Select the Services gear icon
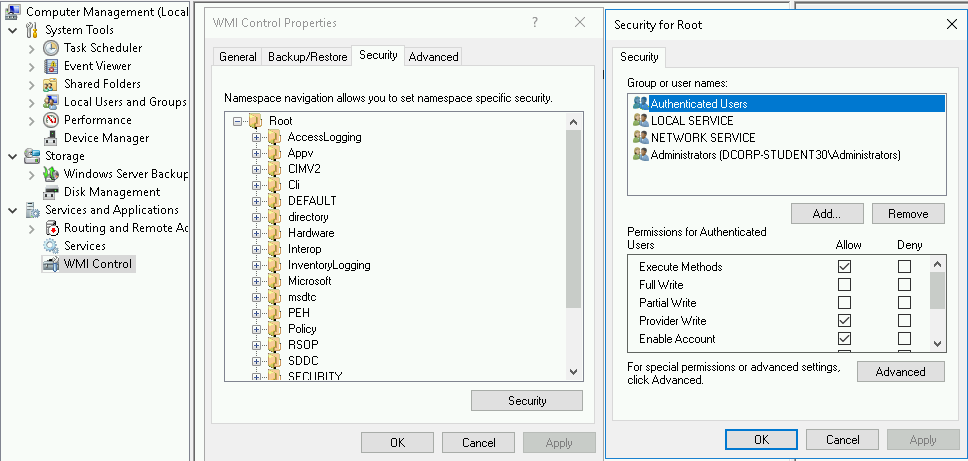The image size is (968, 461). [51, 246]
